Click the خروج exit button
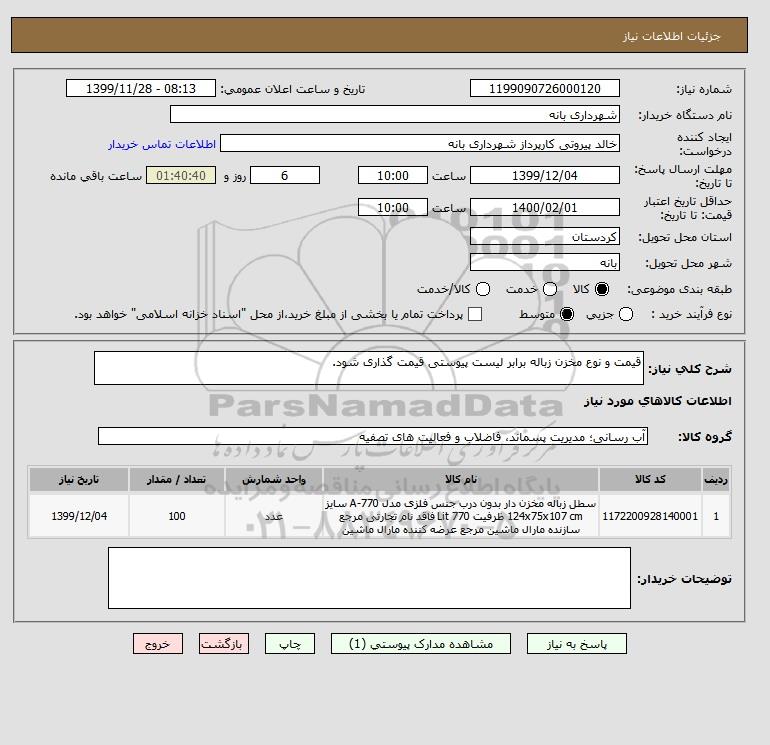Viewport: 770px width, 745px height. [x=158, y=644]
